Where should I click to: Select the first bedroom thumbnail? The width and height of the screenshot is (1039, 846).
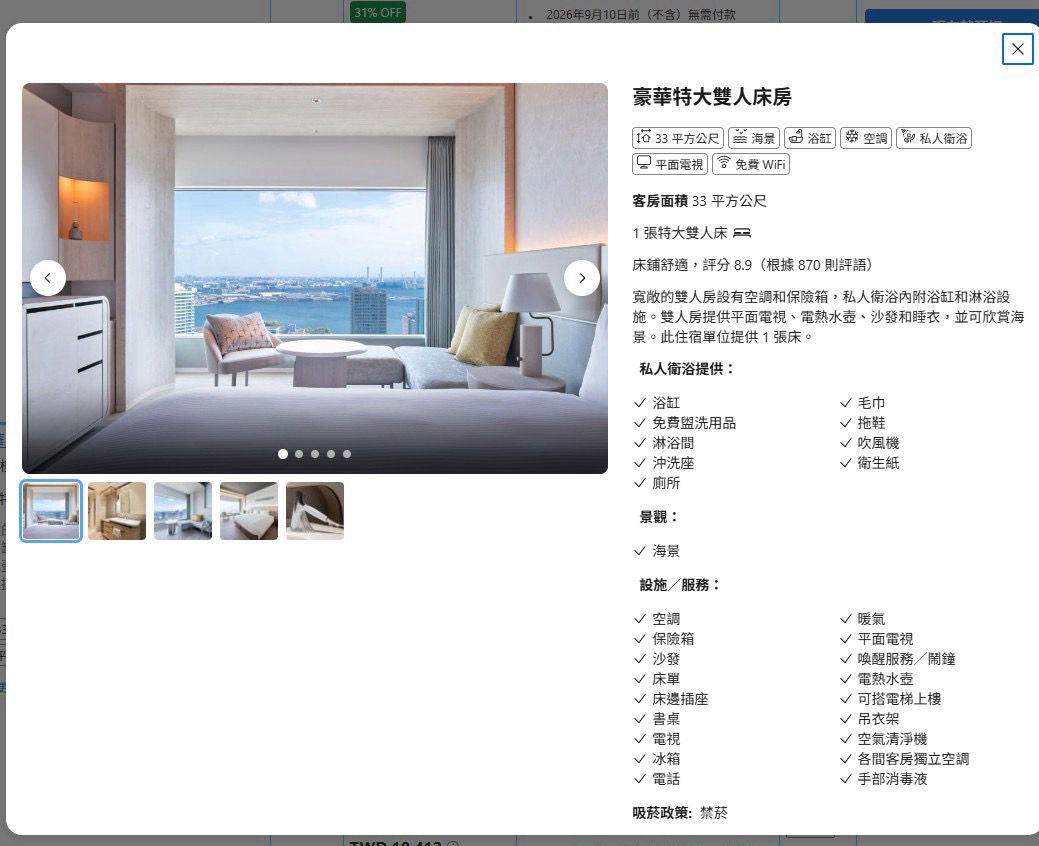click(x=51, y=511)
